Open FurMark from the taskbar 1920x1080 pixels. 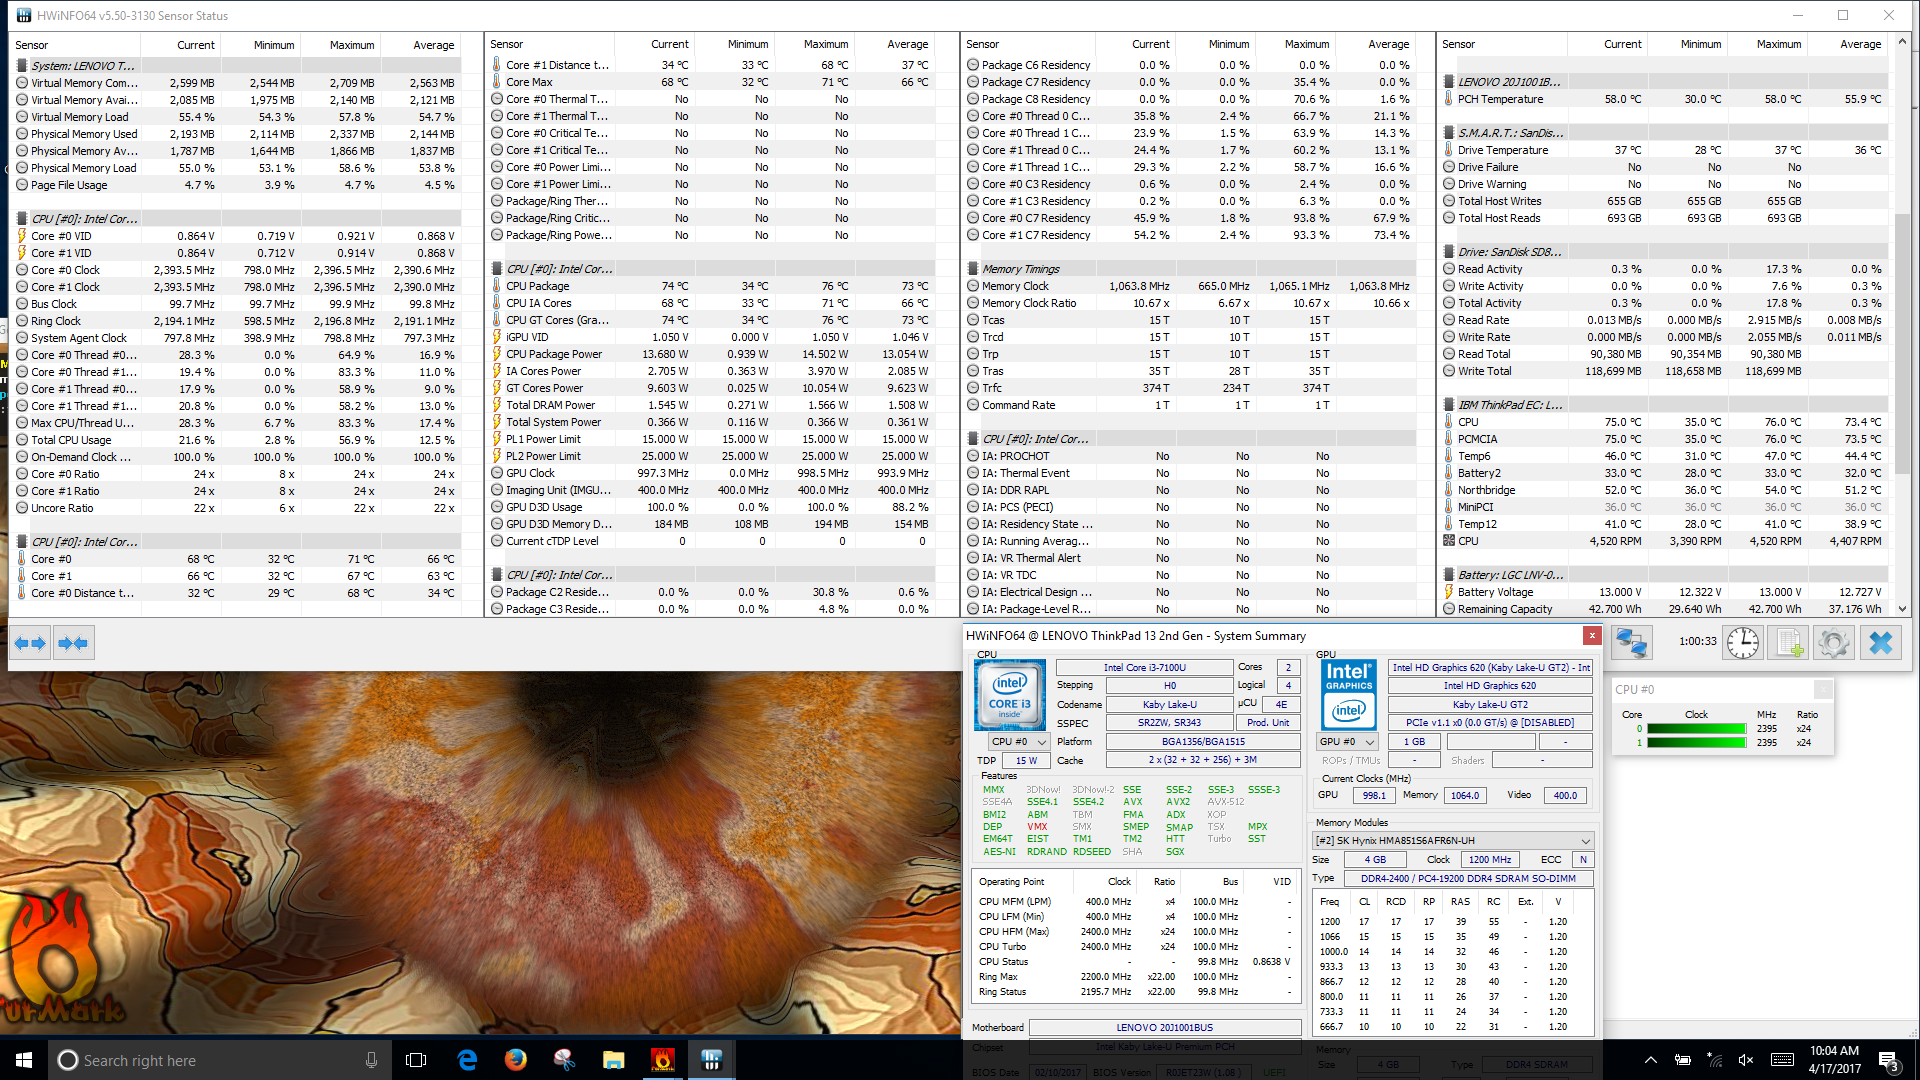click(662, 1060)
